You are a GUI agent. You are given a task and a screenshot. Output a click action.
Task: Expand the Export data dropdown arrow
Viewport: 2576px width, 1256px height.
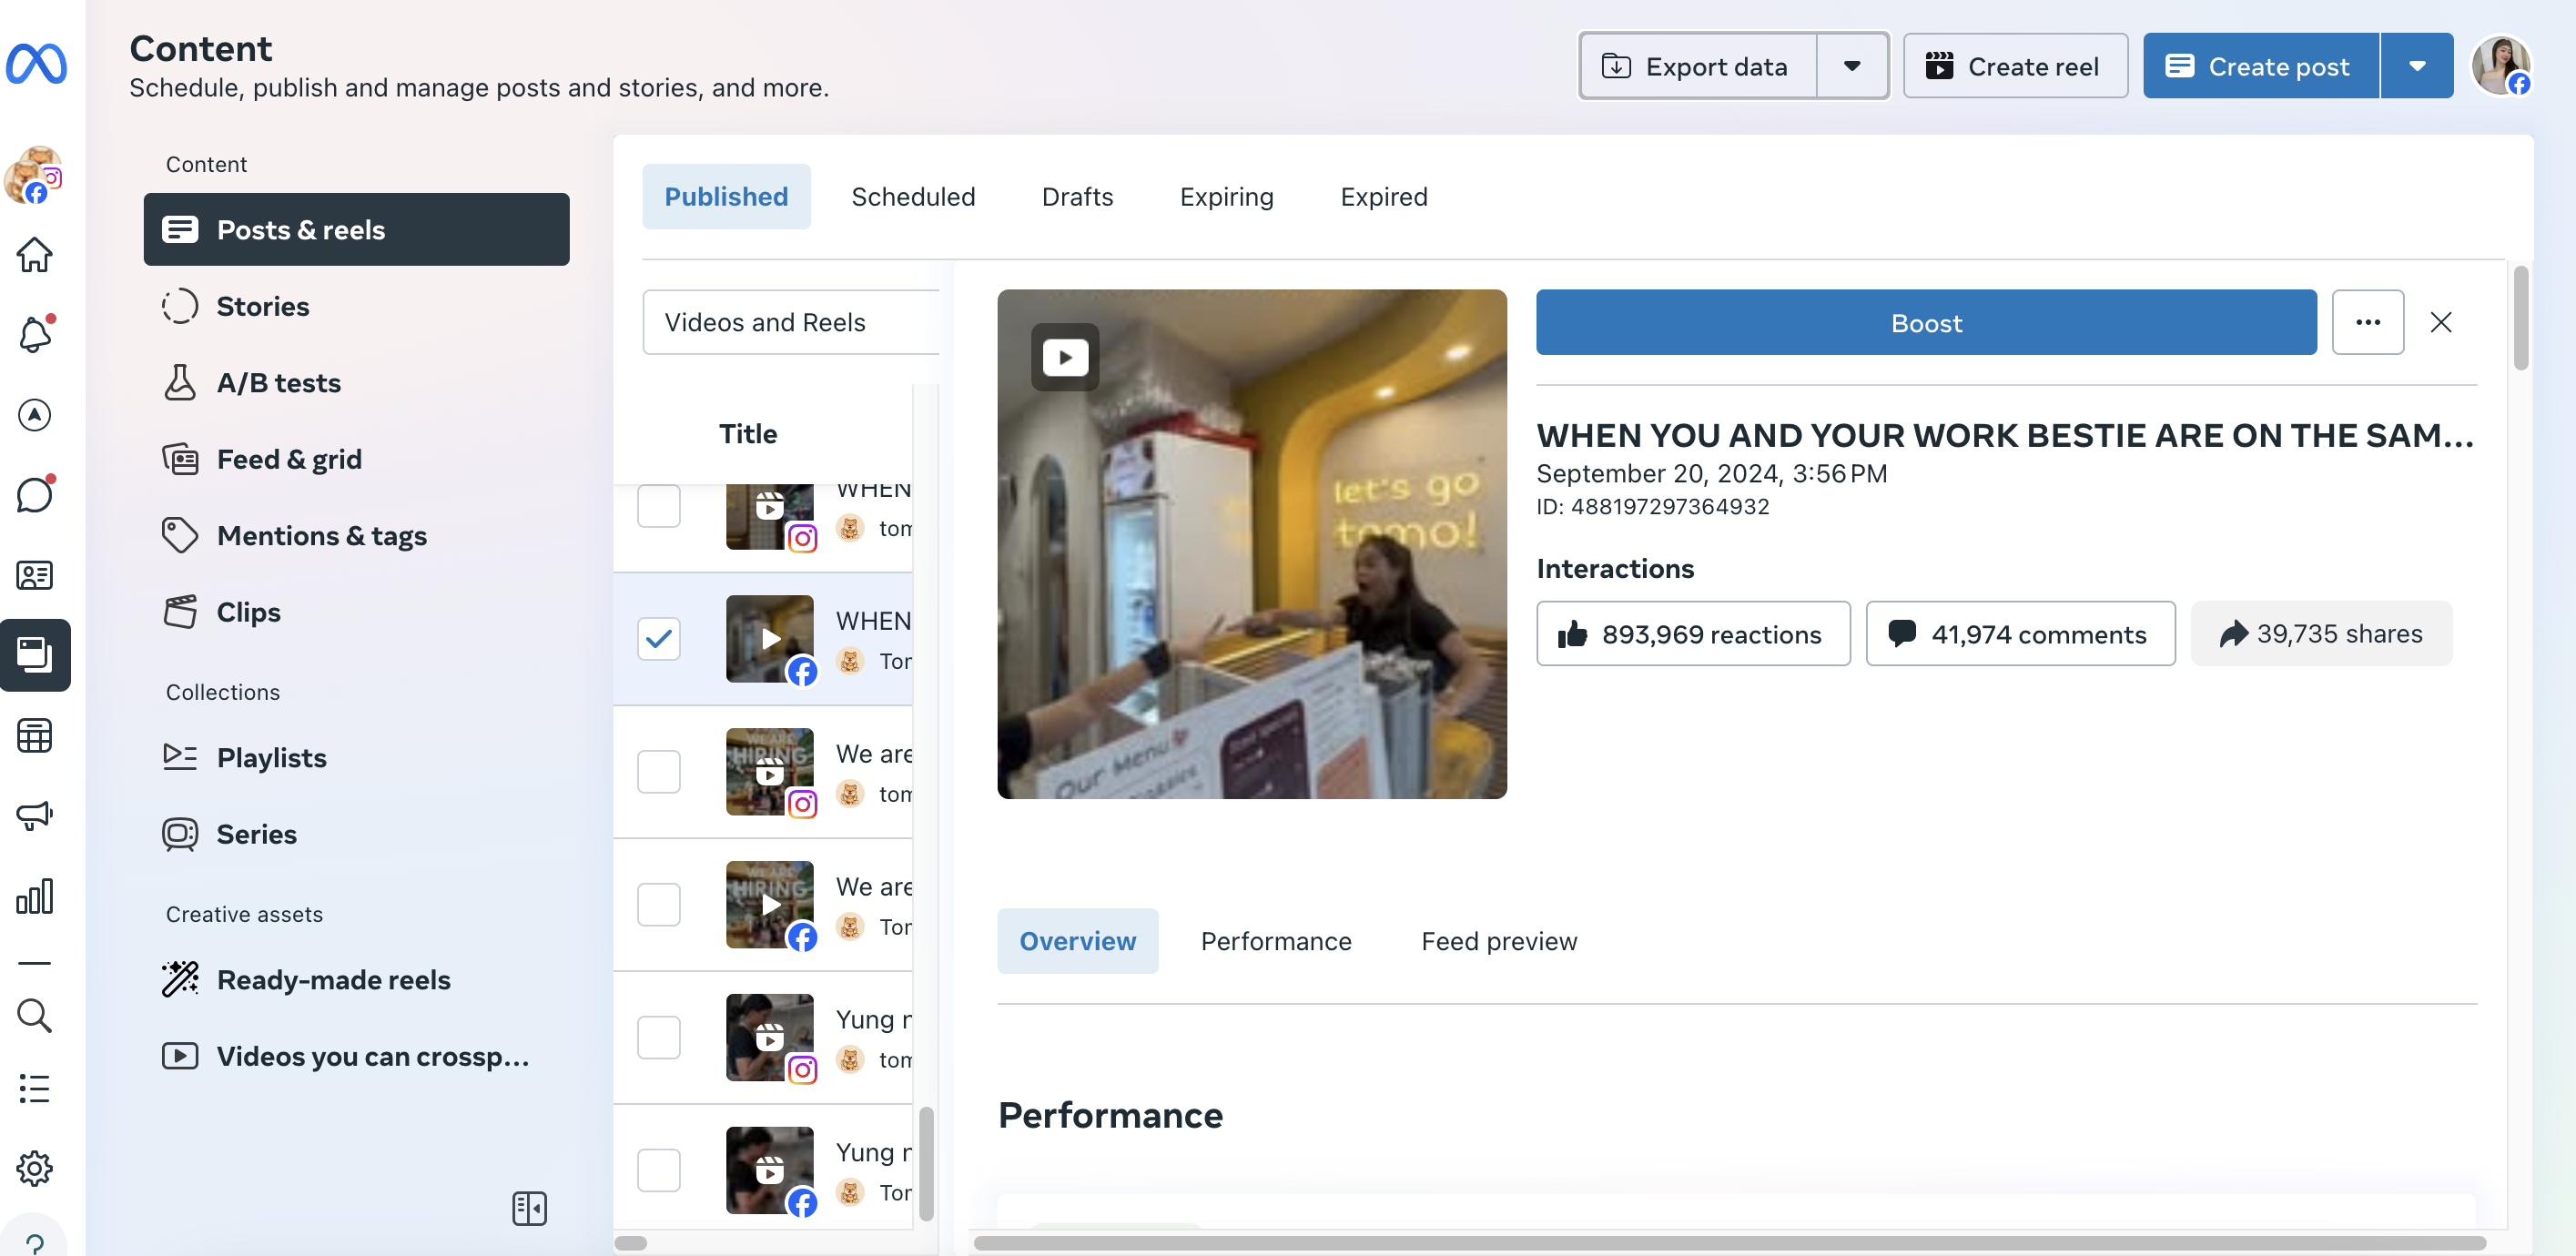pyautogui.click(x=1851, y=66)
